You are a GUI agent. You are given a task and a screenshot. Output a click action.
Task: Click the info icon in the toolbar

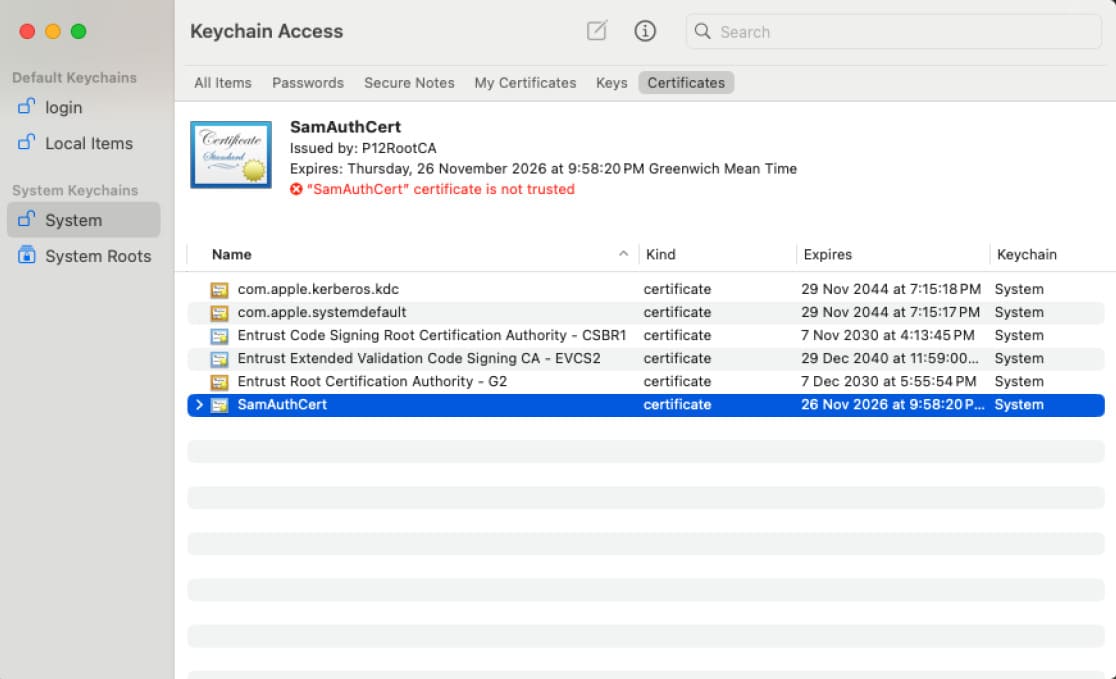[645, 31]
